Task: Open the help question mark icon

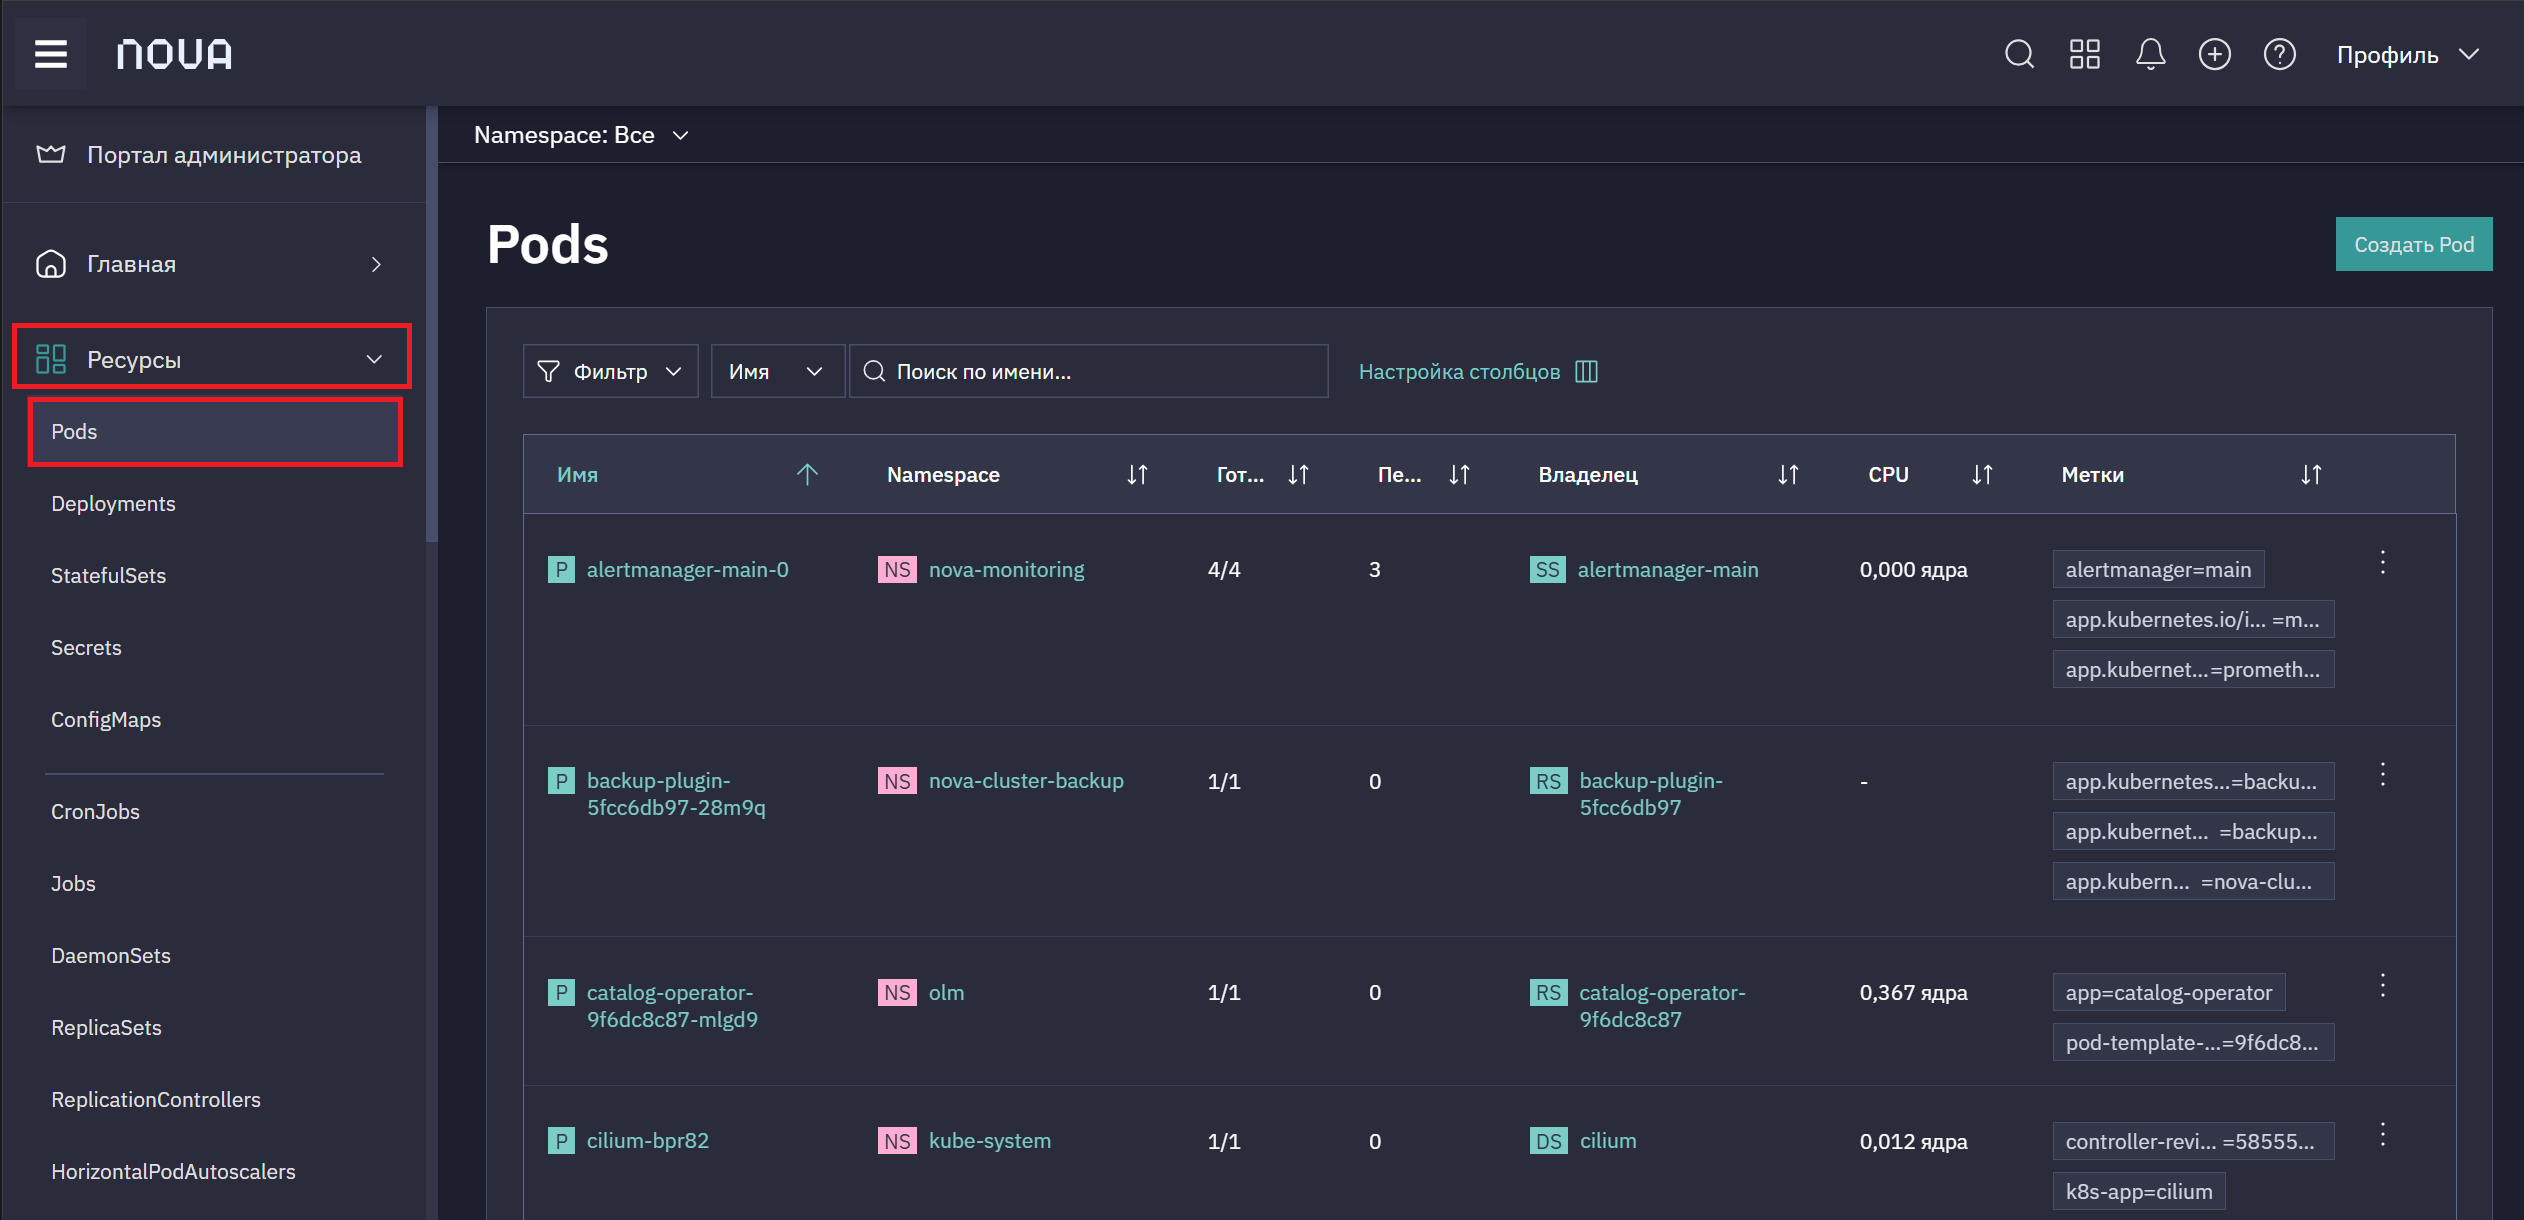Action: 2279,54
